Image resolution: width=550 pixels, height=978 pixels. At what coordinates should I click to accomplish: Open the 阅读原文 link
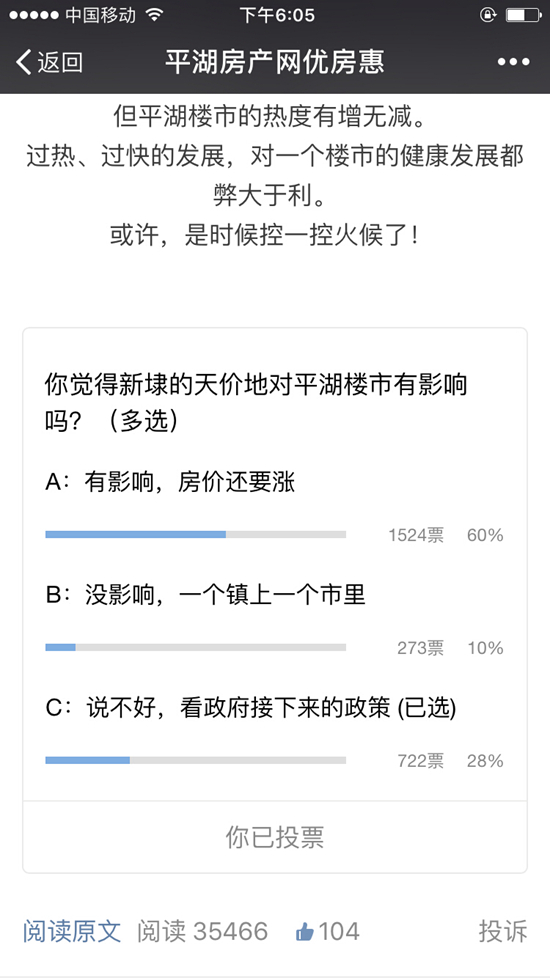point(72,932)
